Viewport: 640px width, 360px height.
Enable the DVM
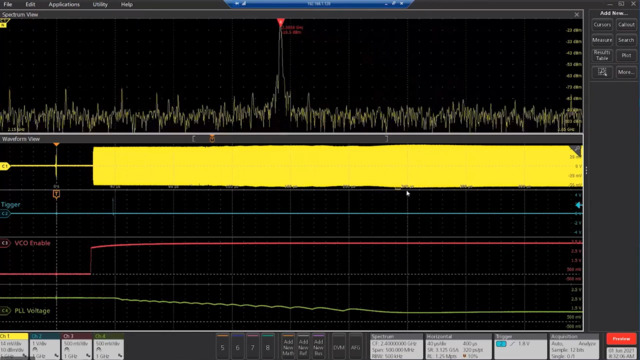(x=339, y=347)
